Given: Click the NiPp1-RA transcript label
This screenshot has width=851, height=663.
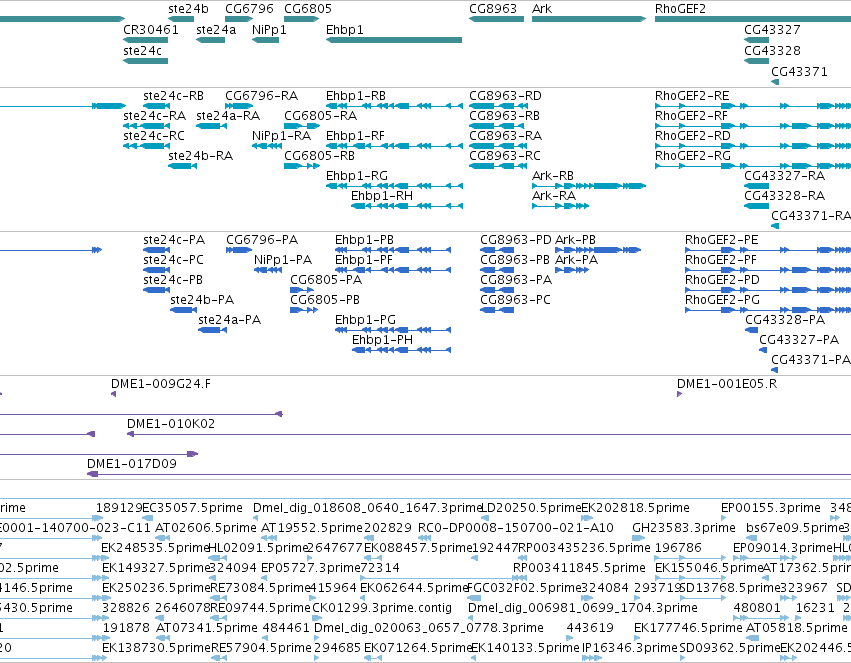Looking at the screenshot, I should tap(281, 136).
